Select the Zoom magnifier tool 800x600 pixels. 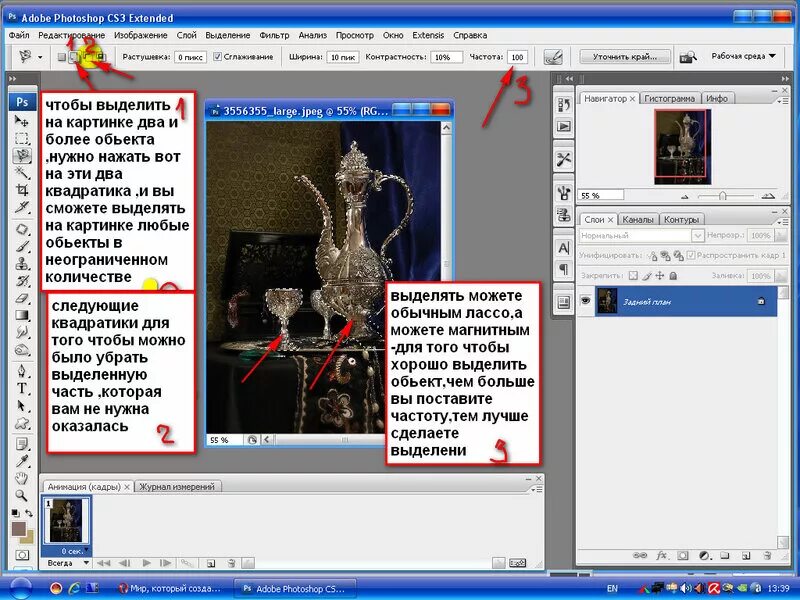[x=21, y=495]
